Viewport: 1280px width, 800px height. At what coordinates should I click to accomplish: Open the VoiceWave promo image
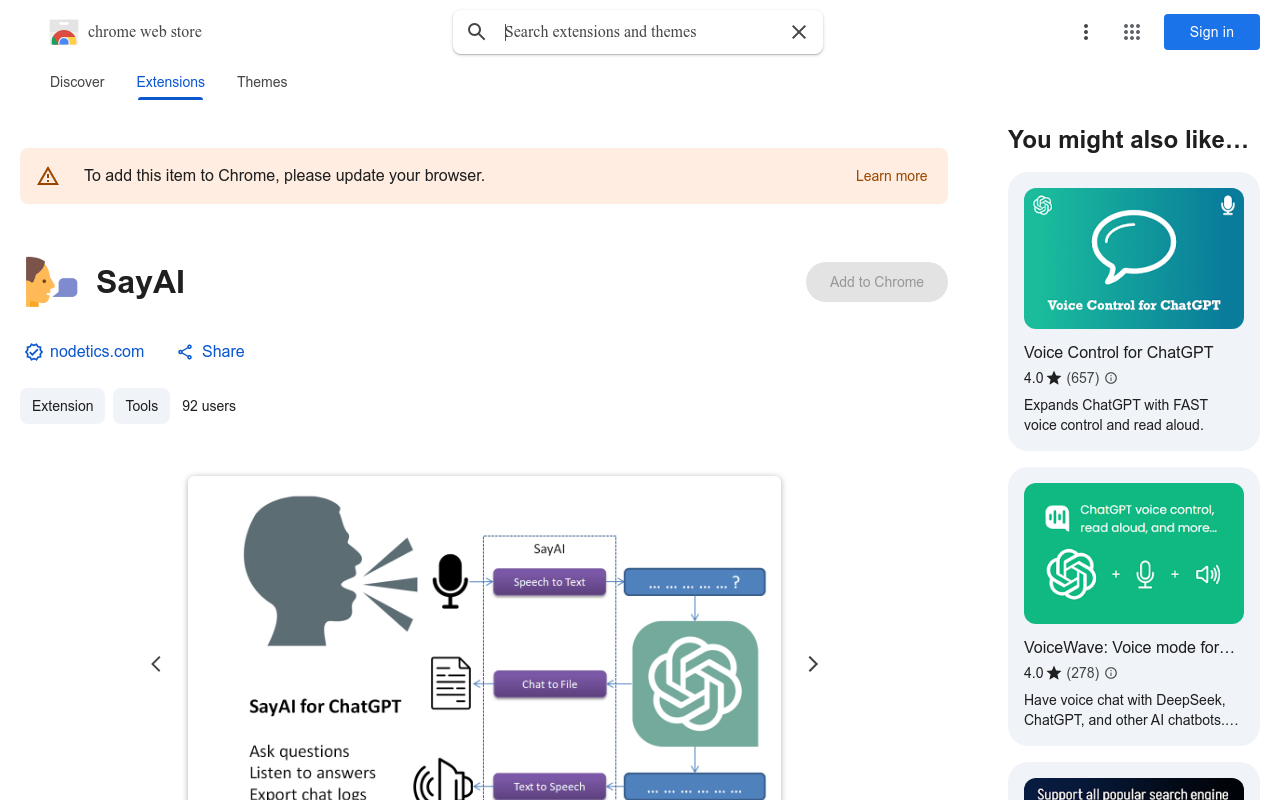(1134, 553)
